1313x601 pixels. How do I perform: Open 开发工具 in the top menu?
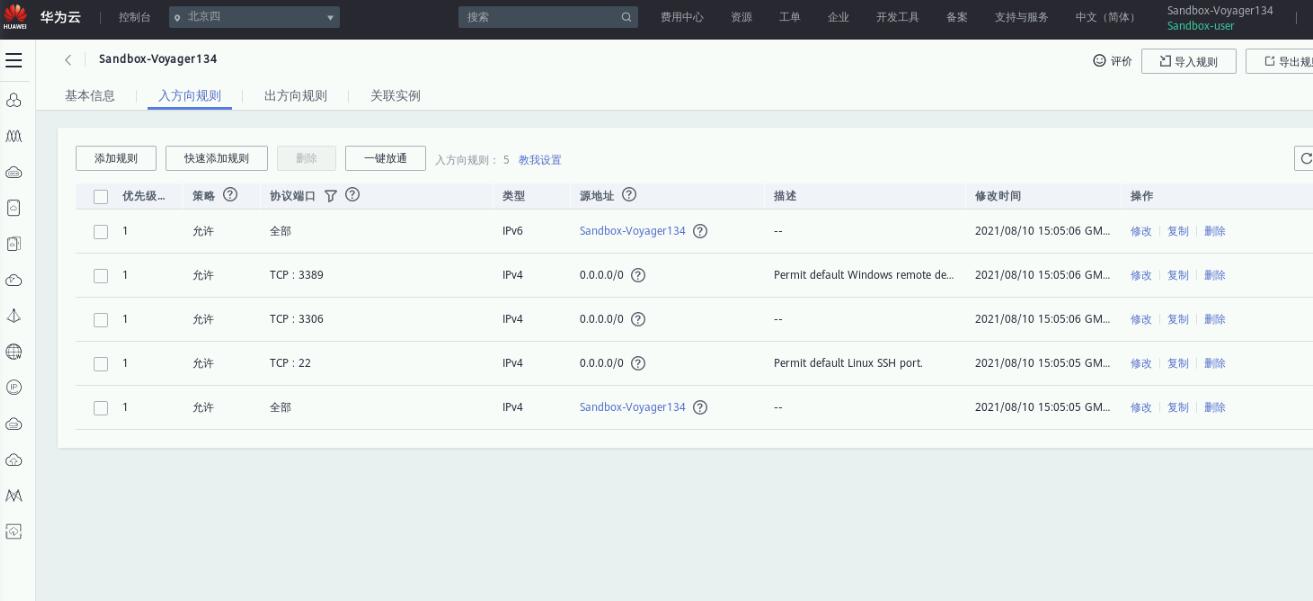[x=897, y=18]
